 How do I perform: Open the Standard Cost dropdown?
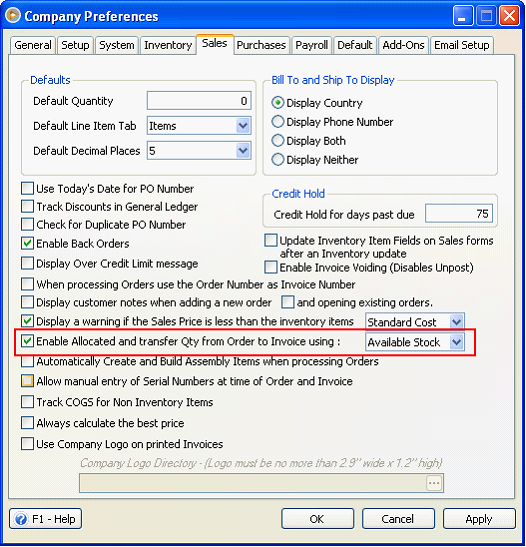coord(457,322)
